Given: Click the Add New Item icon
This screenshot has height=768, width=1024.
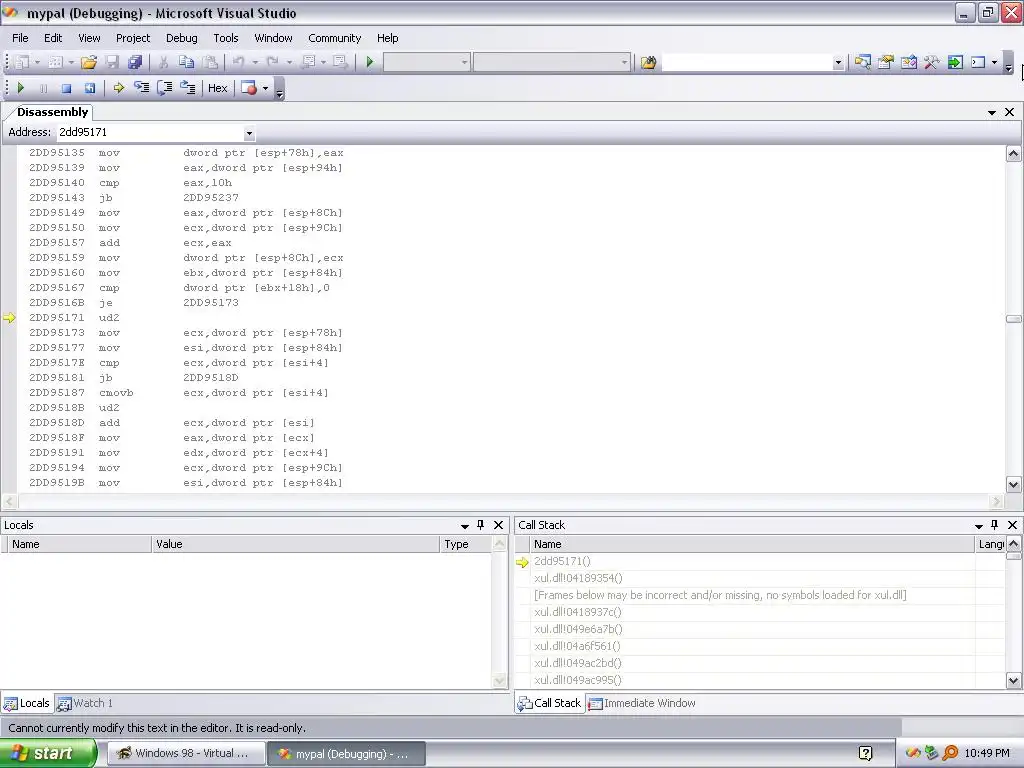Looking at the screenshot, I should 56,62.
